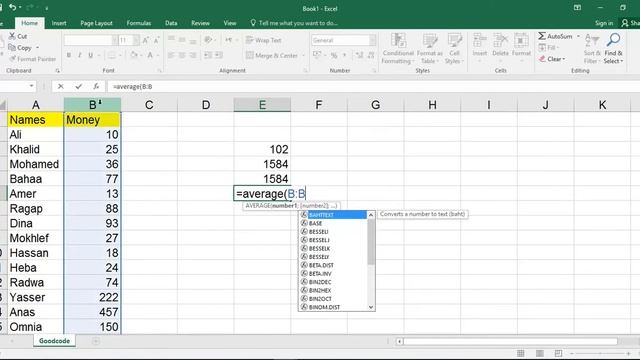Click the Decrease Decimal icon

point(371,55)
